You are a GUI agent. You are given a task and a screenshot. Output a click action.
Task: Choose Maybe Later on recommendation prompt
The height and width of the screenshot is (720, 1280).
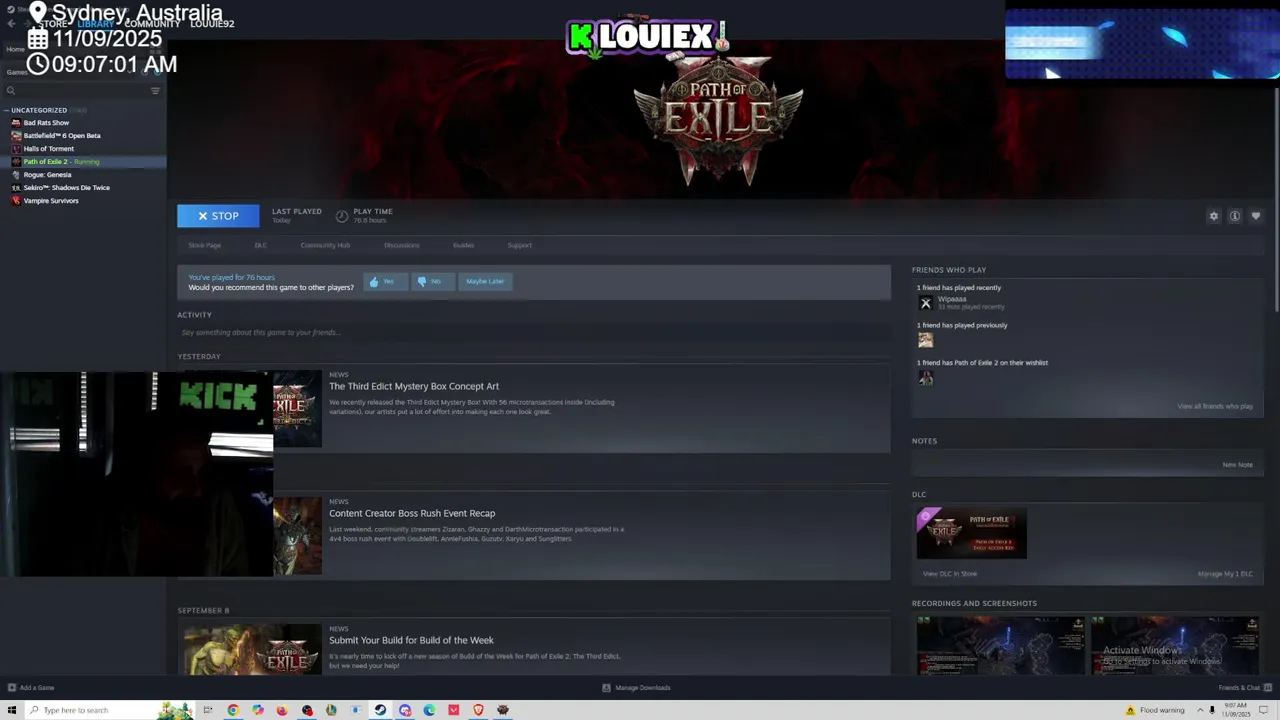[485, 281]
